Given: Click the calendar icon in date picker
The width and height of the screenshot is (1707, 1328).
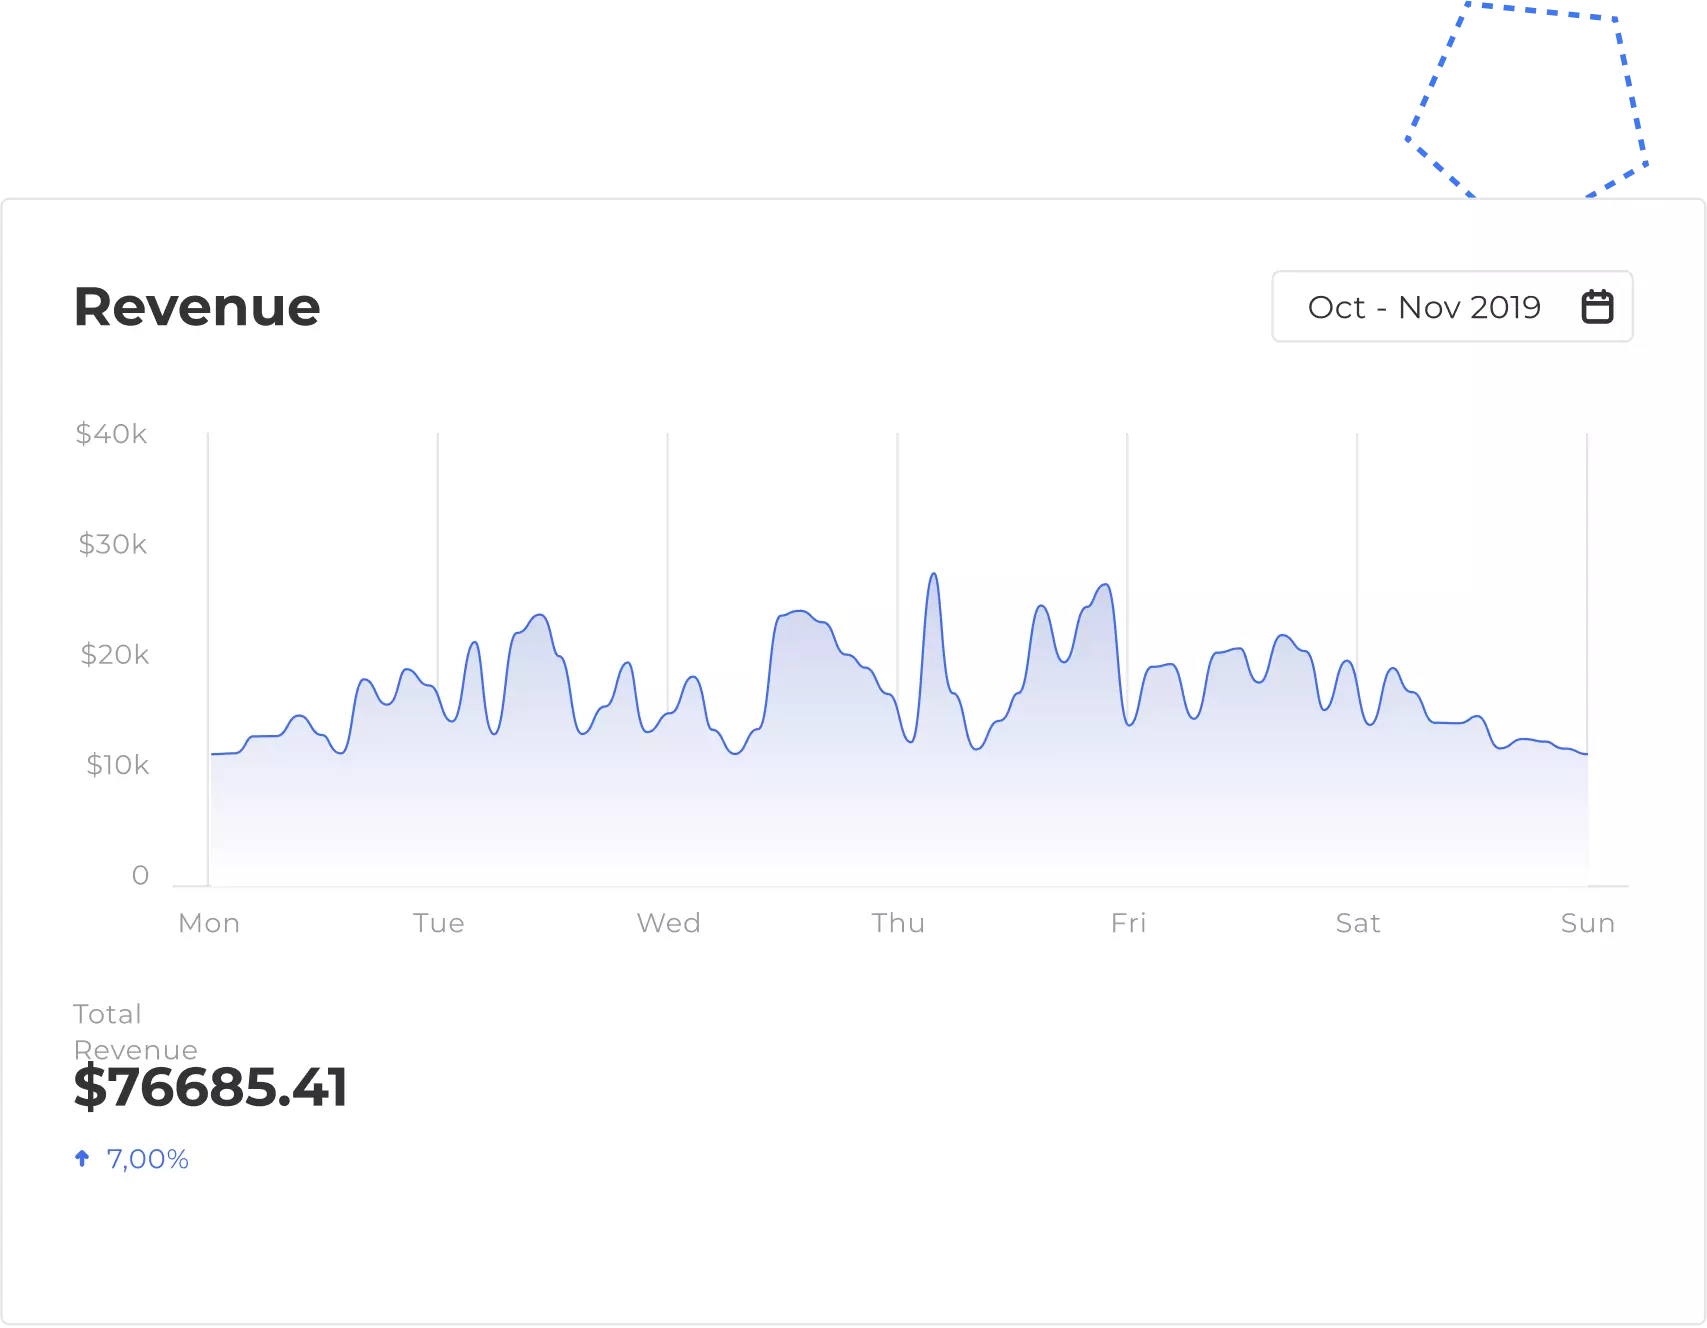Looking at the screenshot, I should tap(1597, 306).
